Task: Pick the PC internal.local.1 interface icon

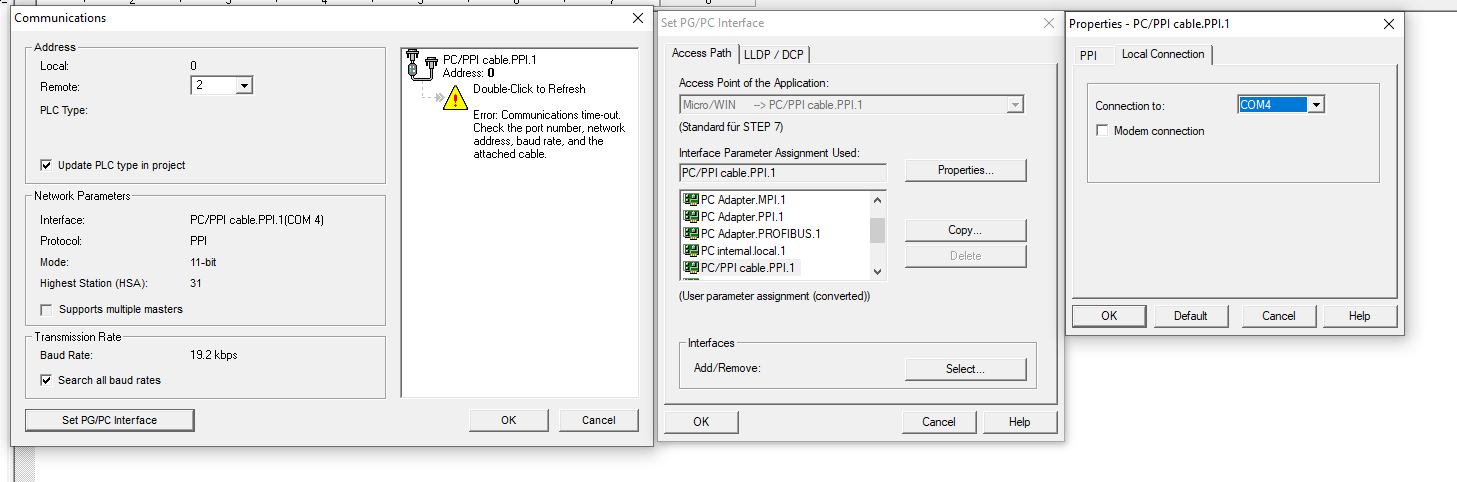Action: click(690, 250)
